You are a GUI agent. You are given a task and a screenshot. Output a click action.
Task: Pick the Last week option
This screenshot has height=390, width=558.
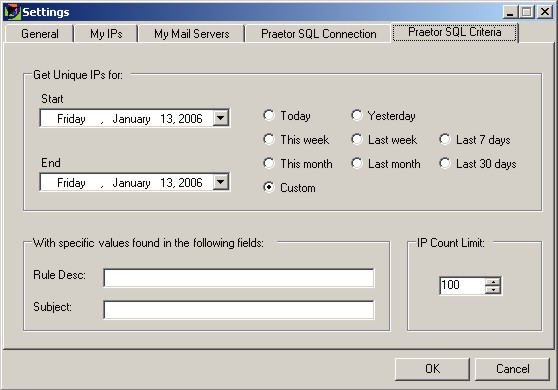(384, 139)
